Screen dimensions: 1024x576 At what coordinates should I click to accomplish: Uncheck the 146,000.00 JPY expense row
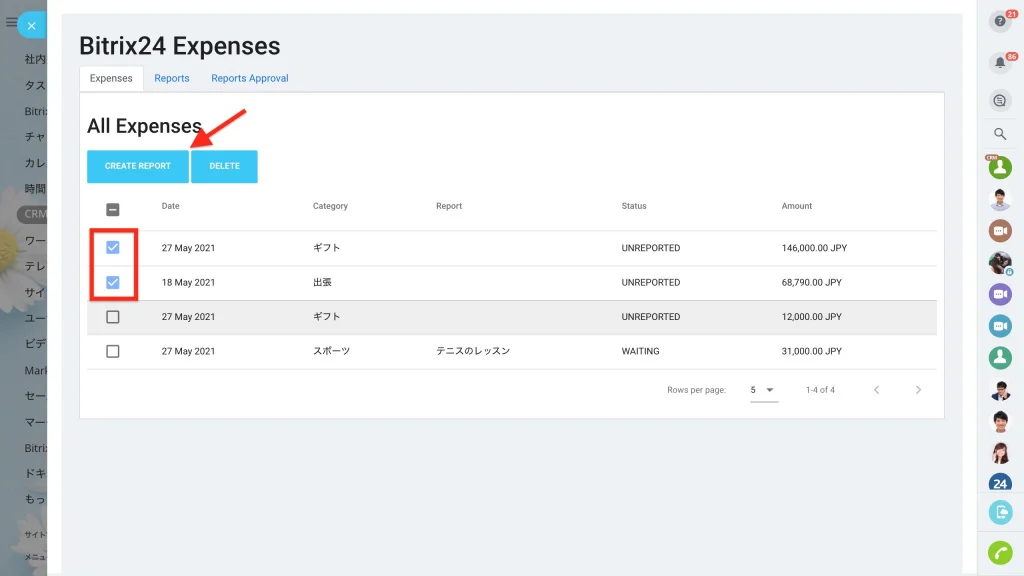112,248
